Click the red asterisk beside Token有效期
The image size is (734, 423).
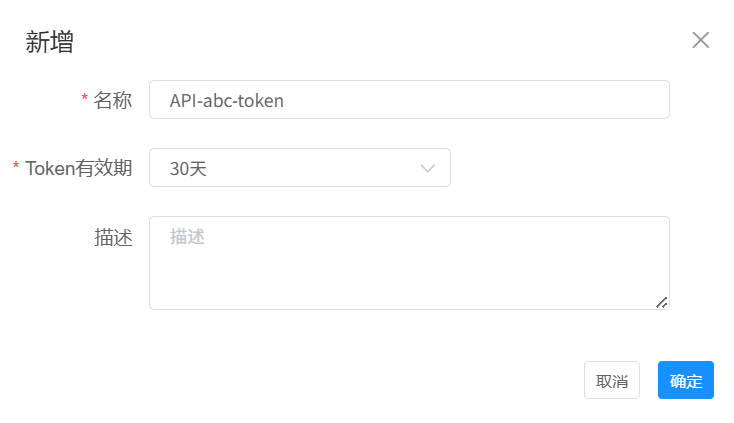[x=16, y=168]
